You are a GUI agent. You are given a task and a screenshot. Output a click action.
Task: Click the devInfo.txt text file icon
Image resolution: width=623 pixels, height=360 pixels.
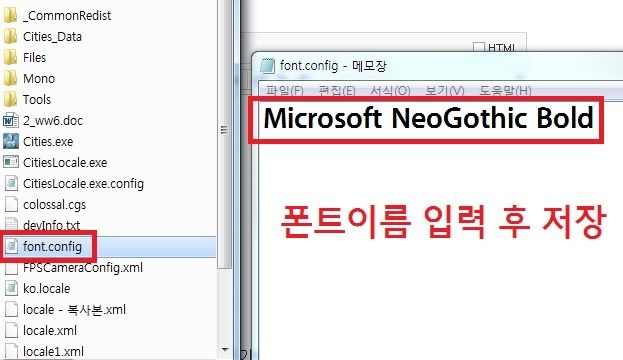click(11, 224)
